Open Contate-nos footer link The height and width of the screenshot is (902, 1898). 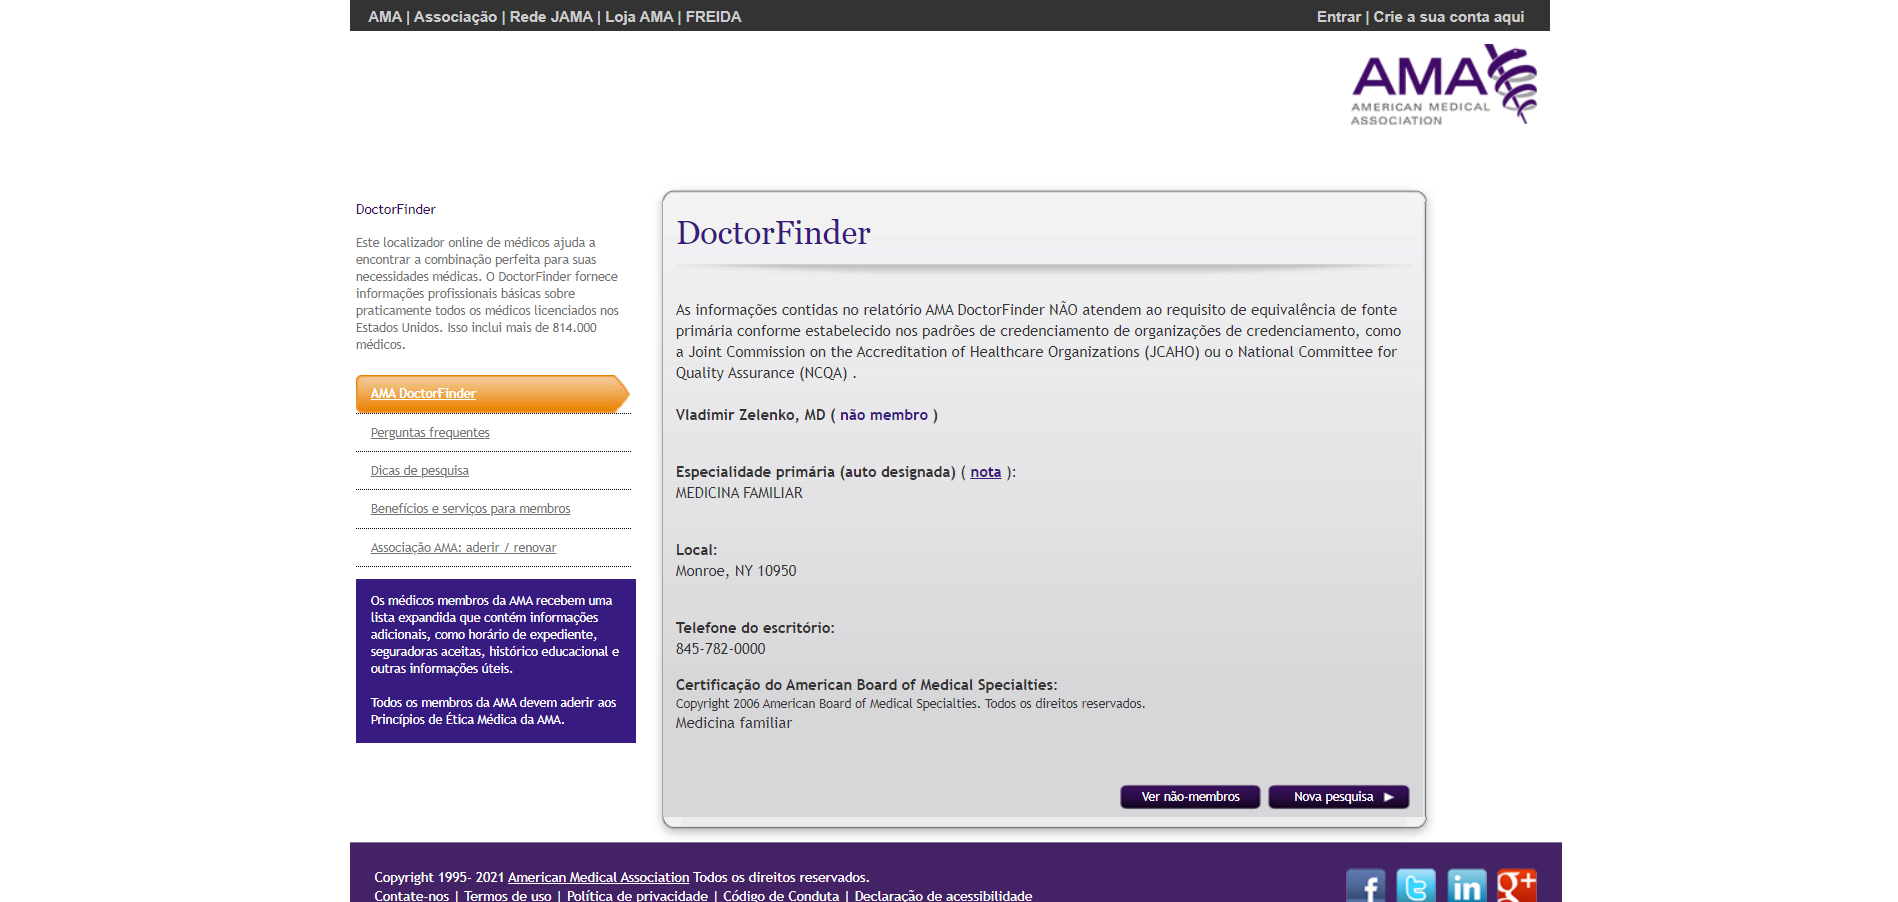point(412,896)
